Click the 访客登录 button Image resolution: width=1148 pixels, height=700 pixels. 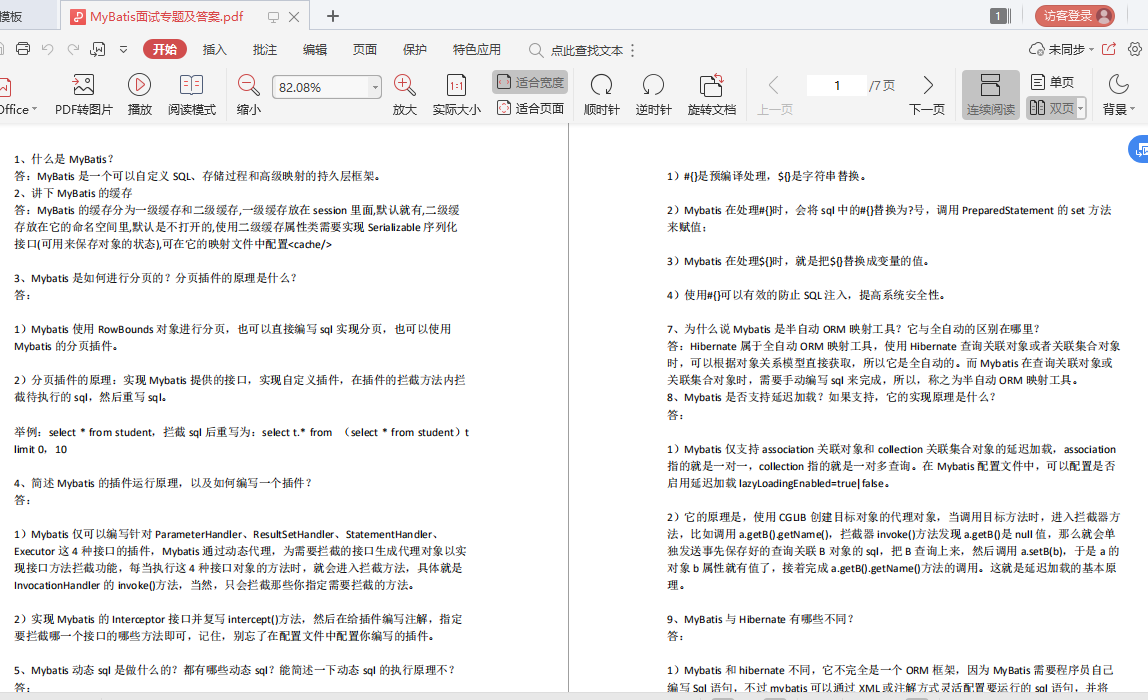[1074, 15]
